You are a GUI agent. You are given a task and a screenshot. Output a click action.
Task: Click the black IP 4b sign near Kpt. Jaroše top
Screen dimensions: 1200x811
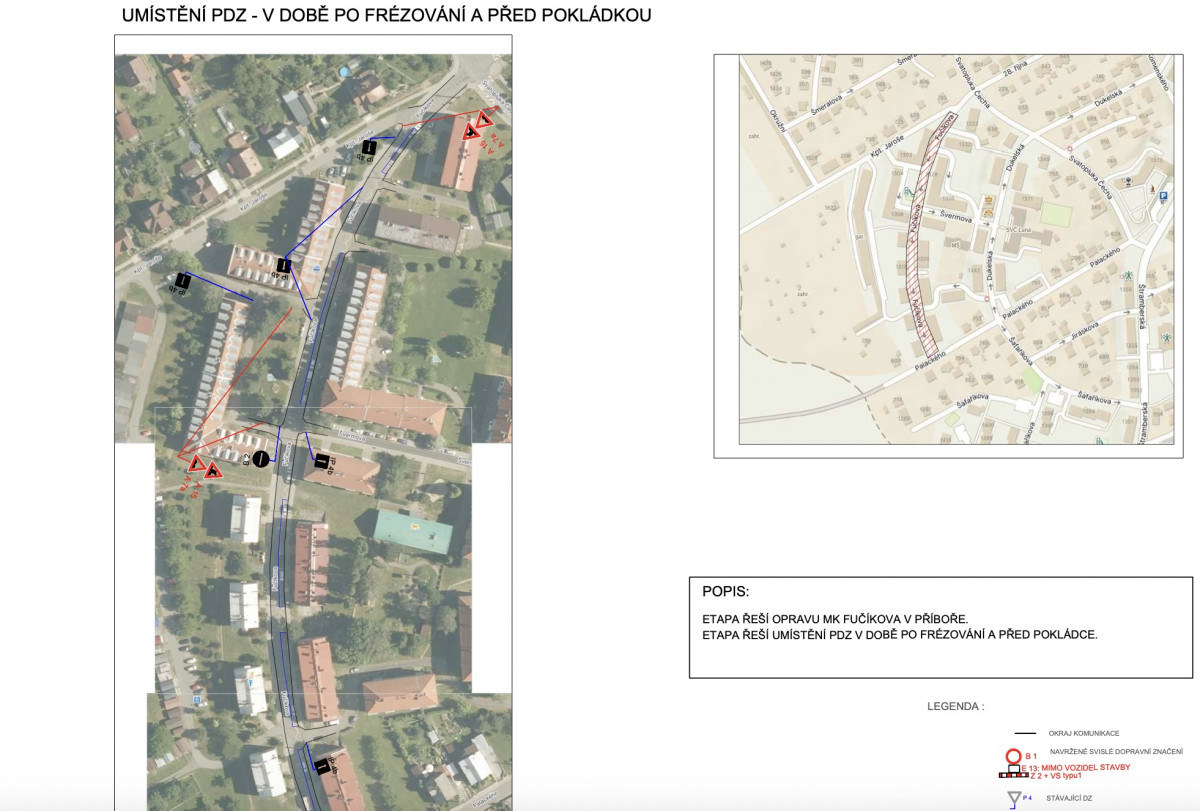(x=369, y=148)
